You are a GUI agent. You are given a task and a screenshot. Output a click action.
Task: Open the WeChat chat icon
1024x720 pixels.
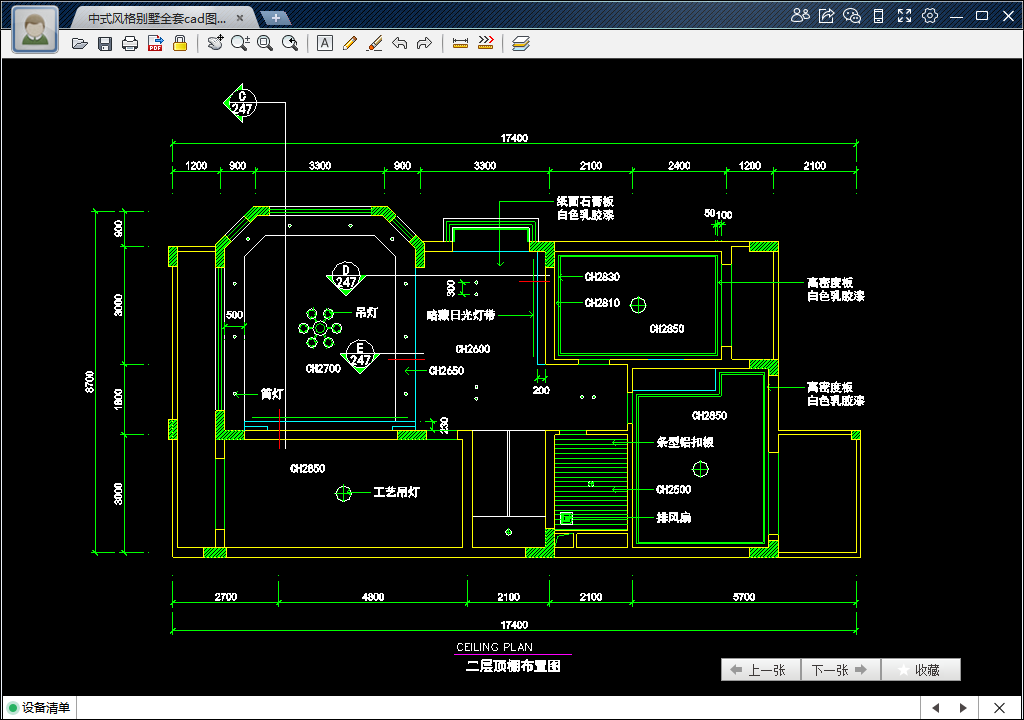(852, 16)
